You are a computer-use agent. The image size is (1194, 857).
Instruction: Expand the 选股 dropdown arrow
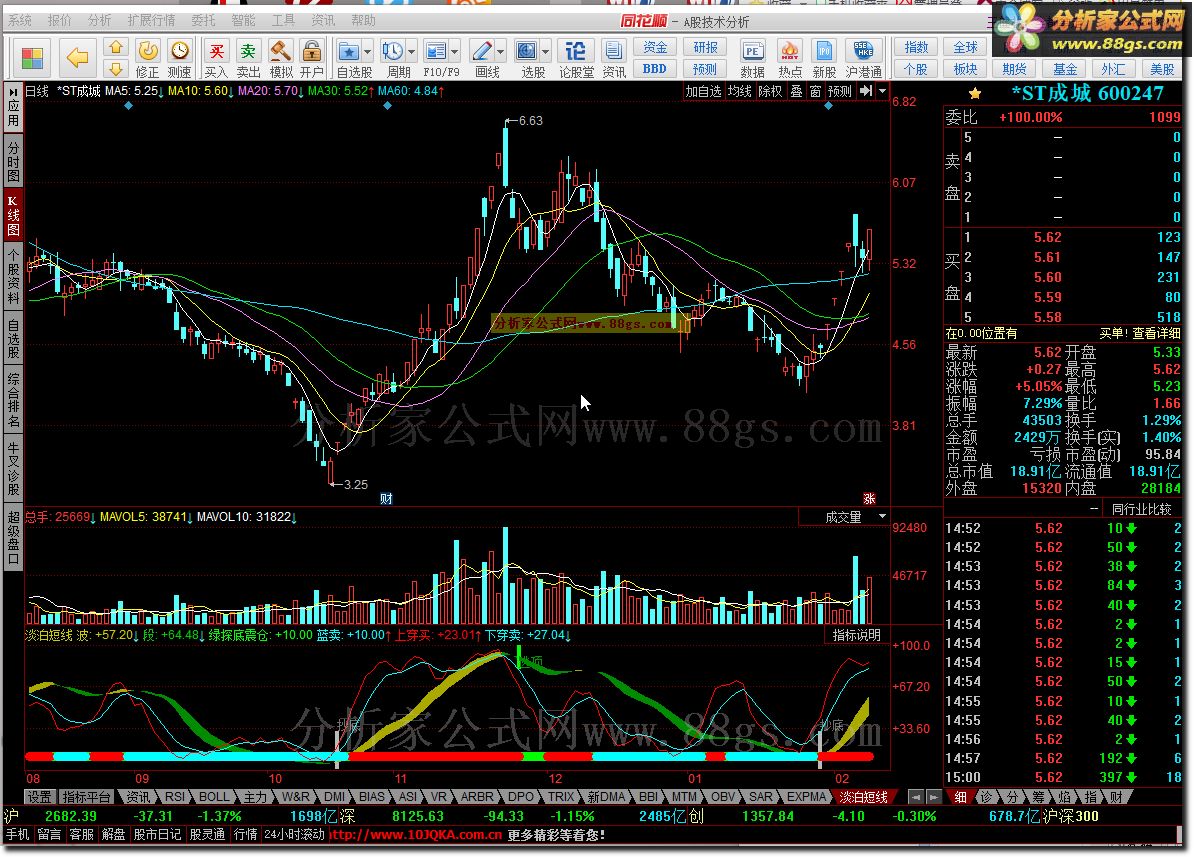545,52
